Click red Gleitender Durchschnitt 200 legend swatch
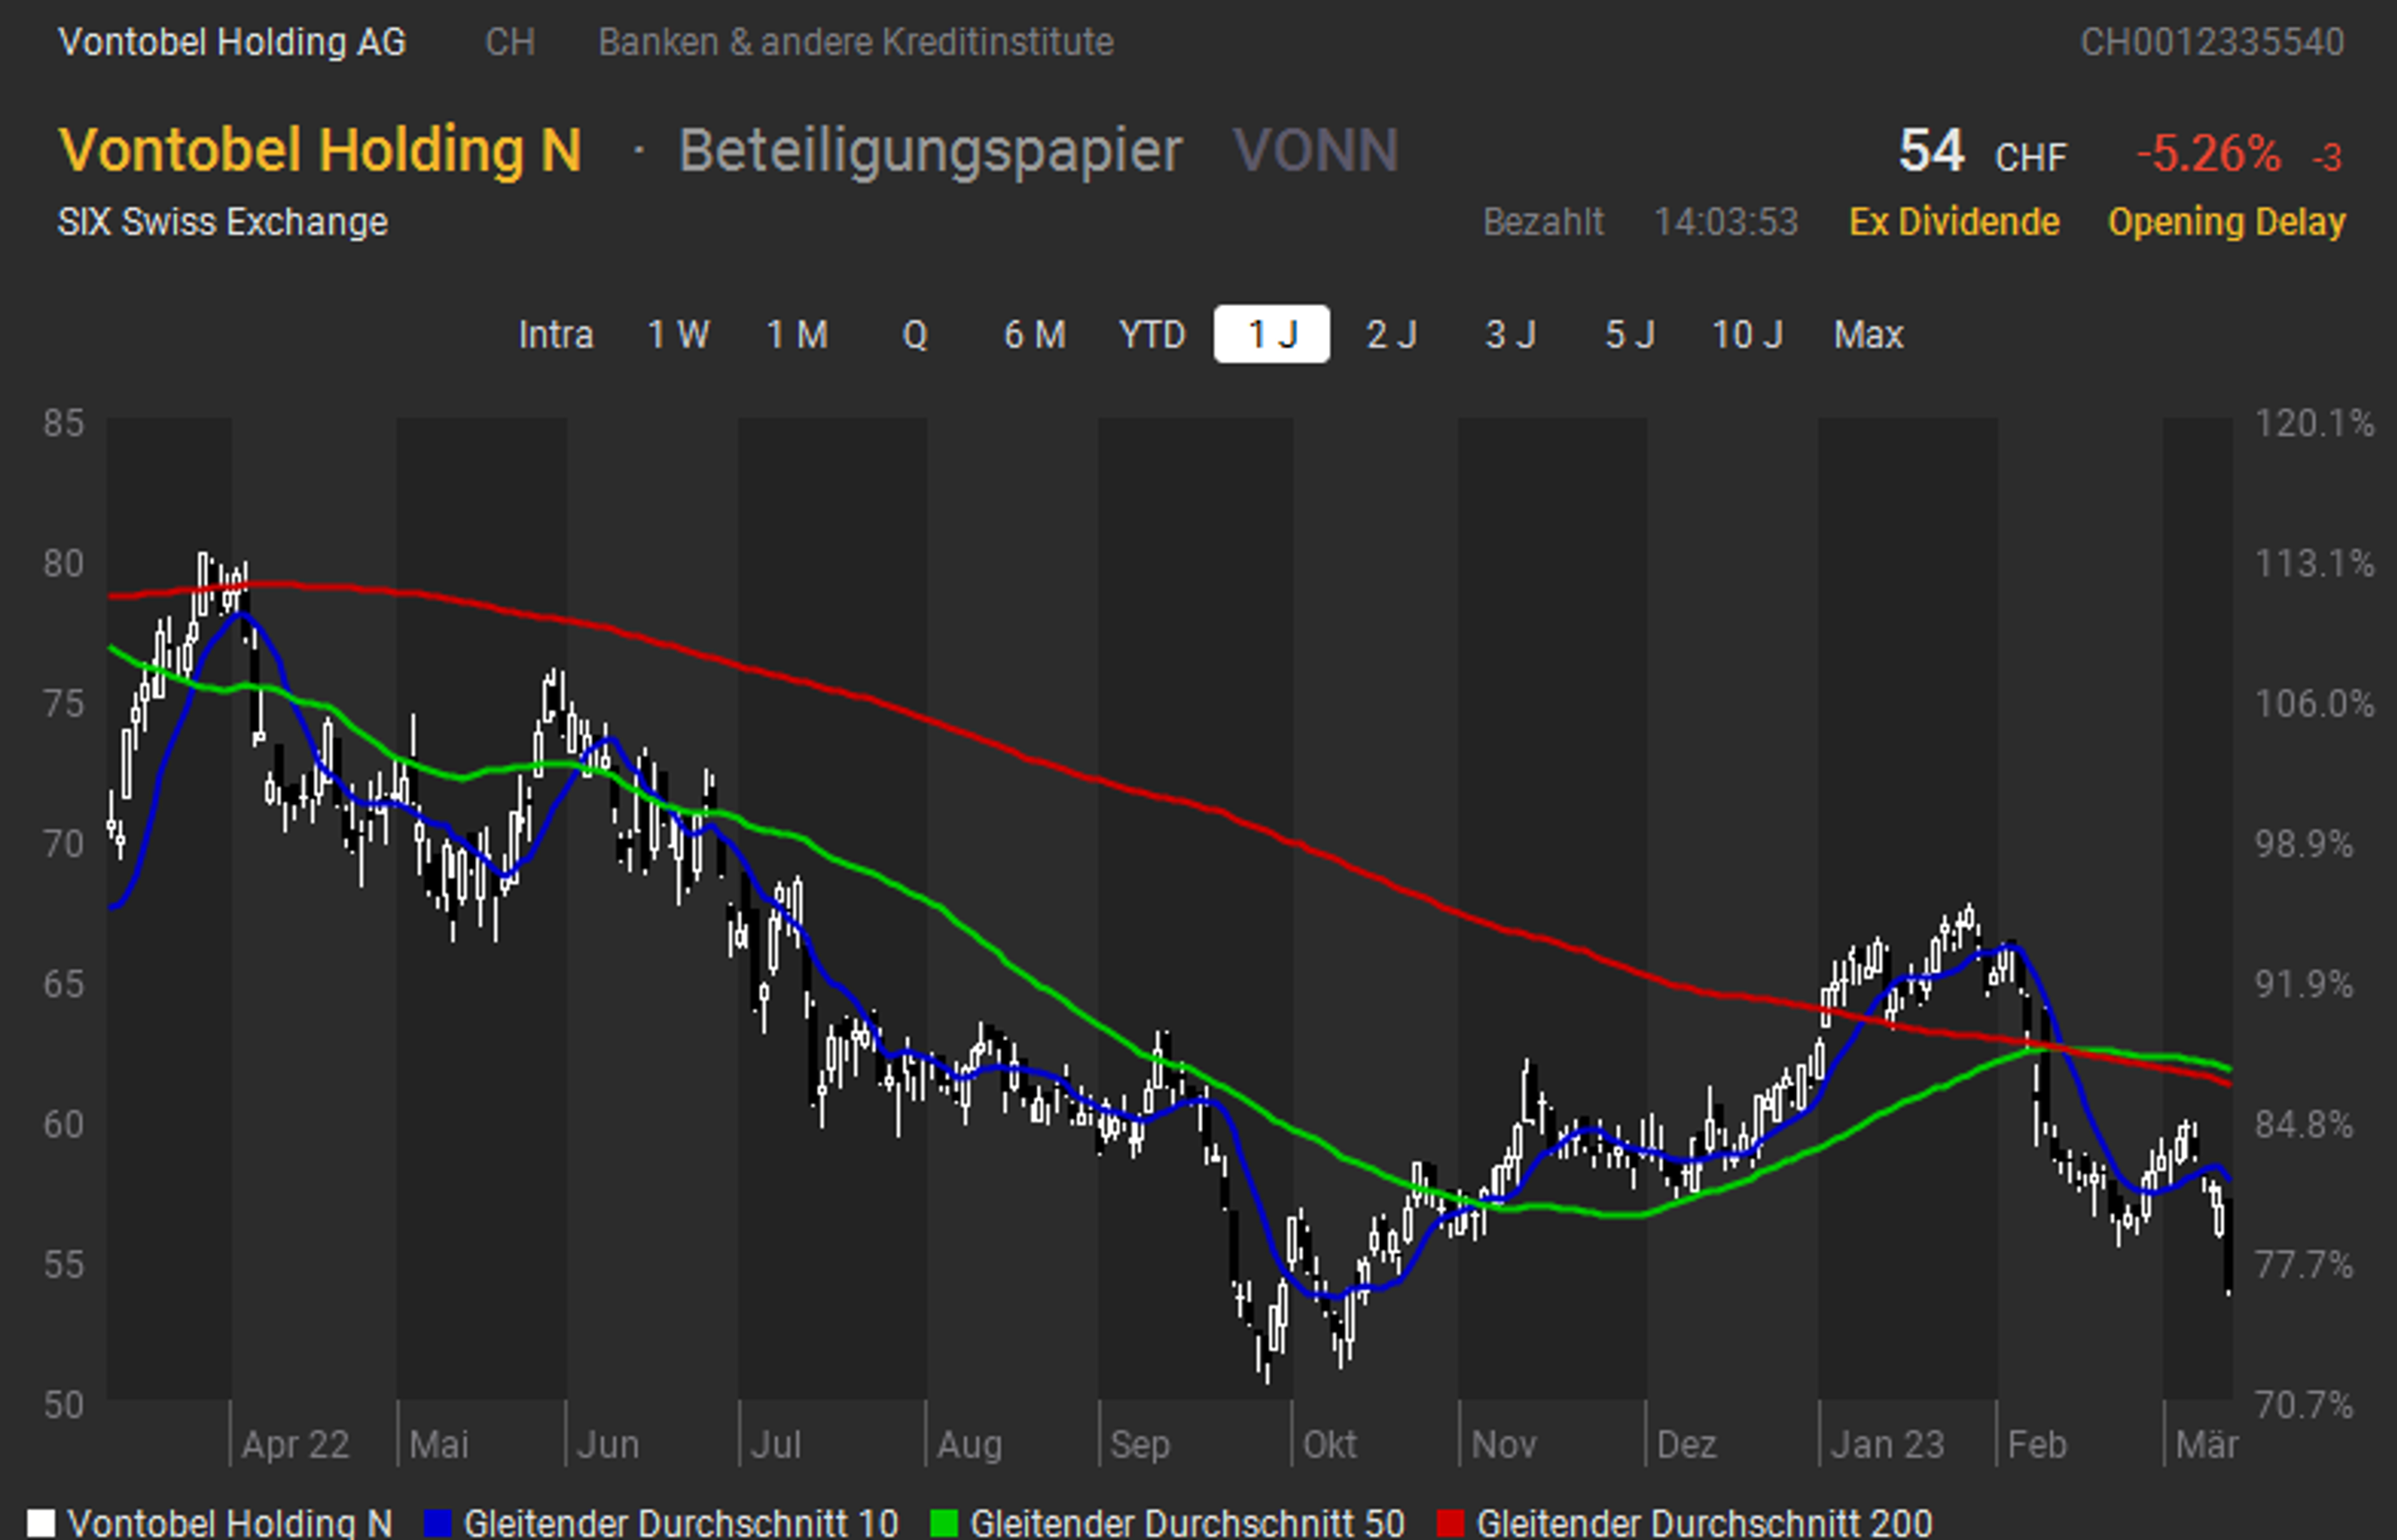This screenshot has width=2397, height=1540. (1450, 1523)
